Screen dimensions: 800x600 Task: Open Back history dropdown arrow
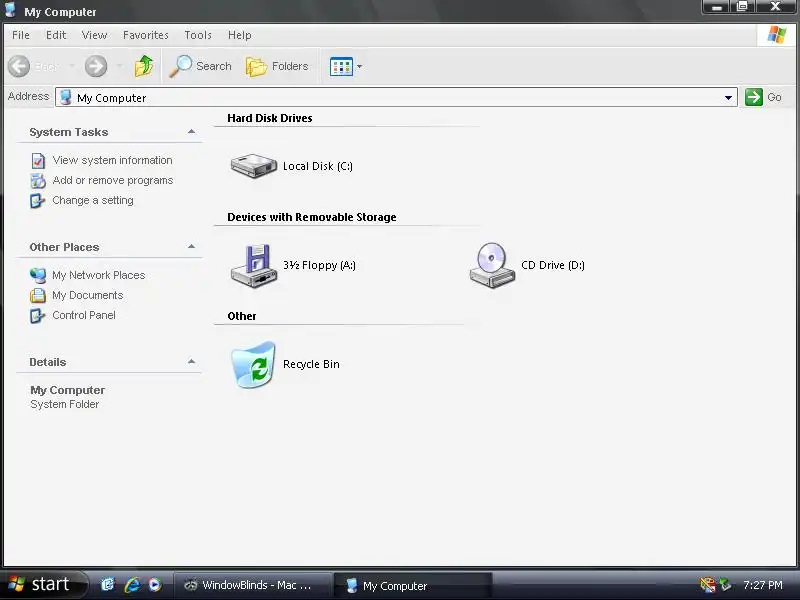click(x=72, y=66)
